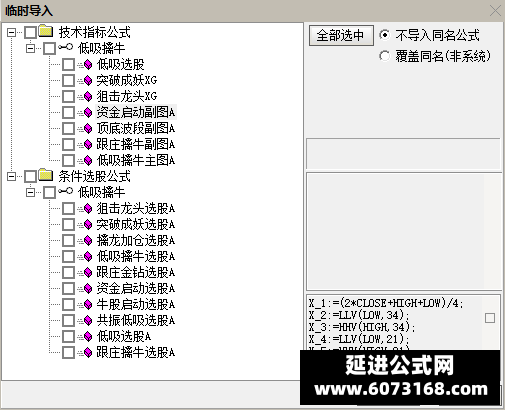Select the 擒龙加仓选股A formula item

[136, 240]
